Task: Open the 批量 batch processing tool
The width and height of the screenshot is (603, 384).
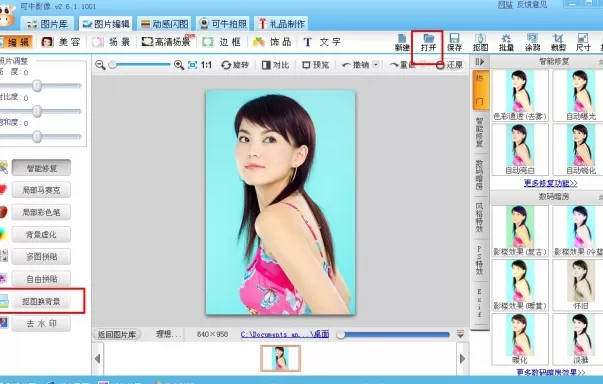Action: (x=506, y=42)
